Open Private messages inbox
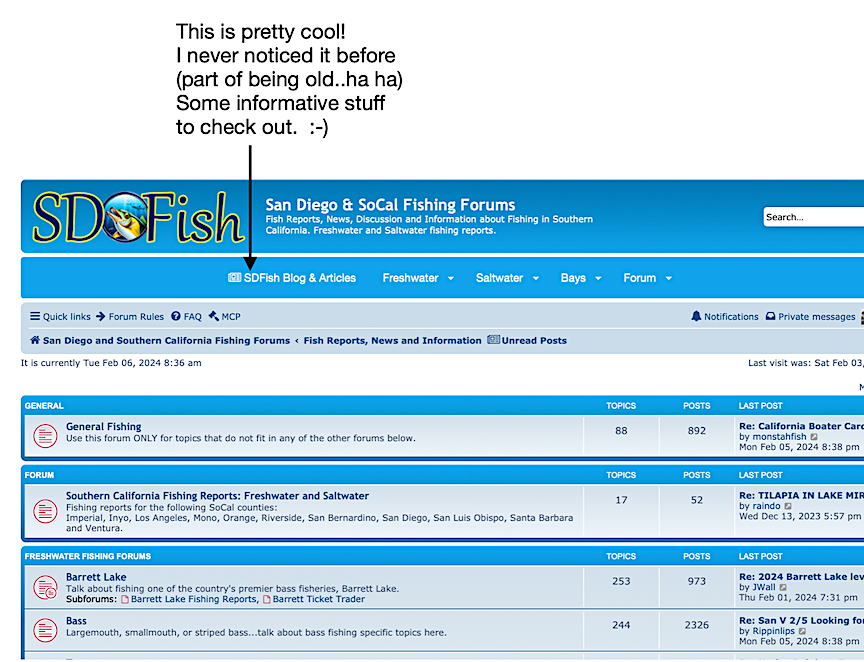Screen dimensions: 864x662 coord(811,317)
